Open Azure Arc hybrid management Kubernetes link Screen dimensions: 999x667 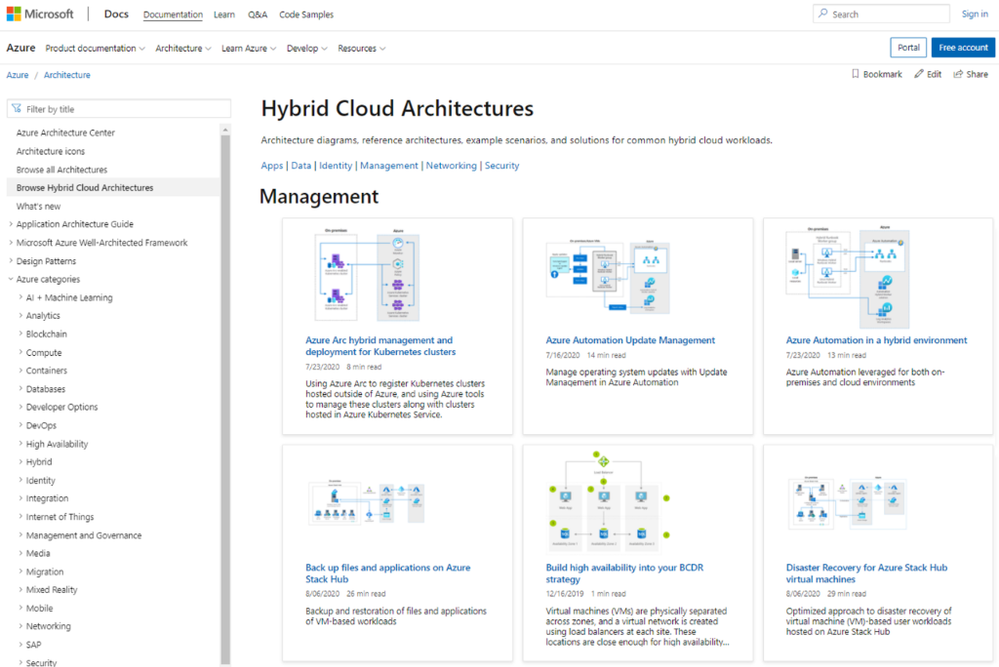pyautogui.click(x=380, y=346)
